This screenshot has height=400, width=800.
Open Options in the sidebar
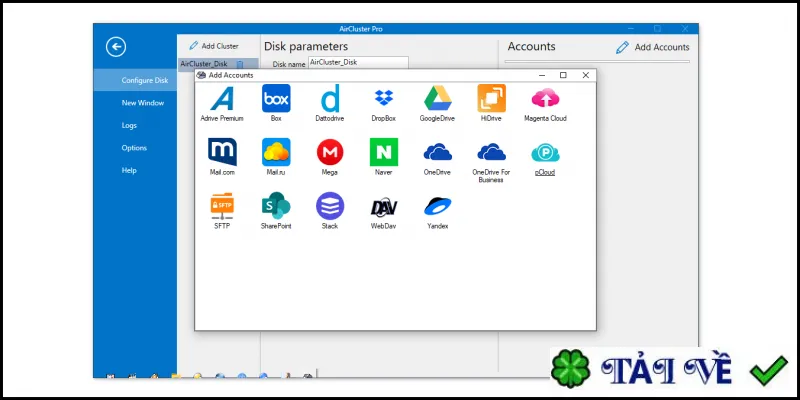(135, 147)
